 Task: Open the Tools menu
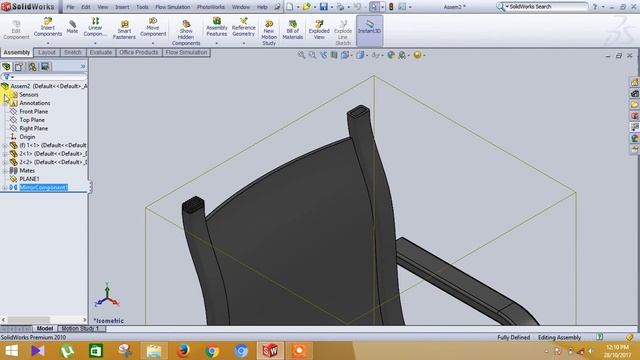pyautogui.click(x=142, y=7)
